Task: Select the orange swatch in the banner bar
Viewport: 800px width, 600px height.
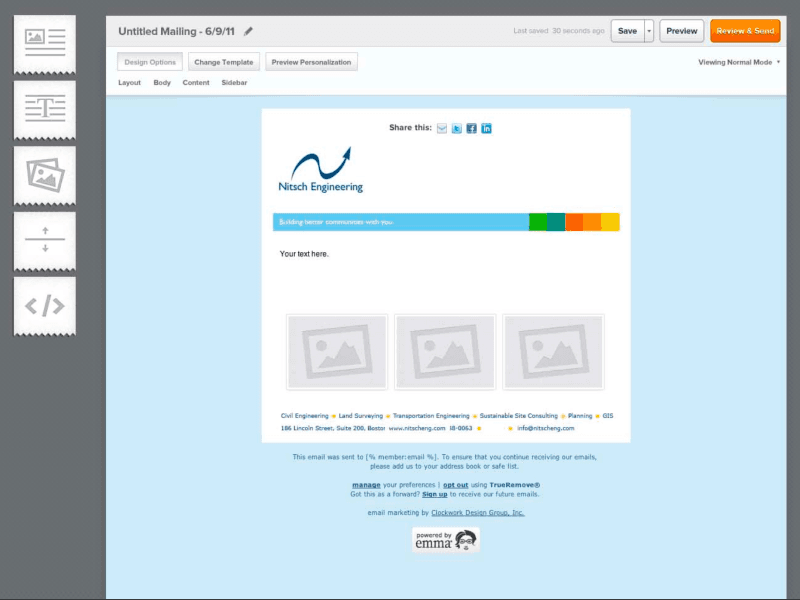Action: [x=592, y=221]
